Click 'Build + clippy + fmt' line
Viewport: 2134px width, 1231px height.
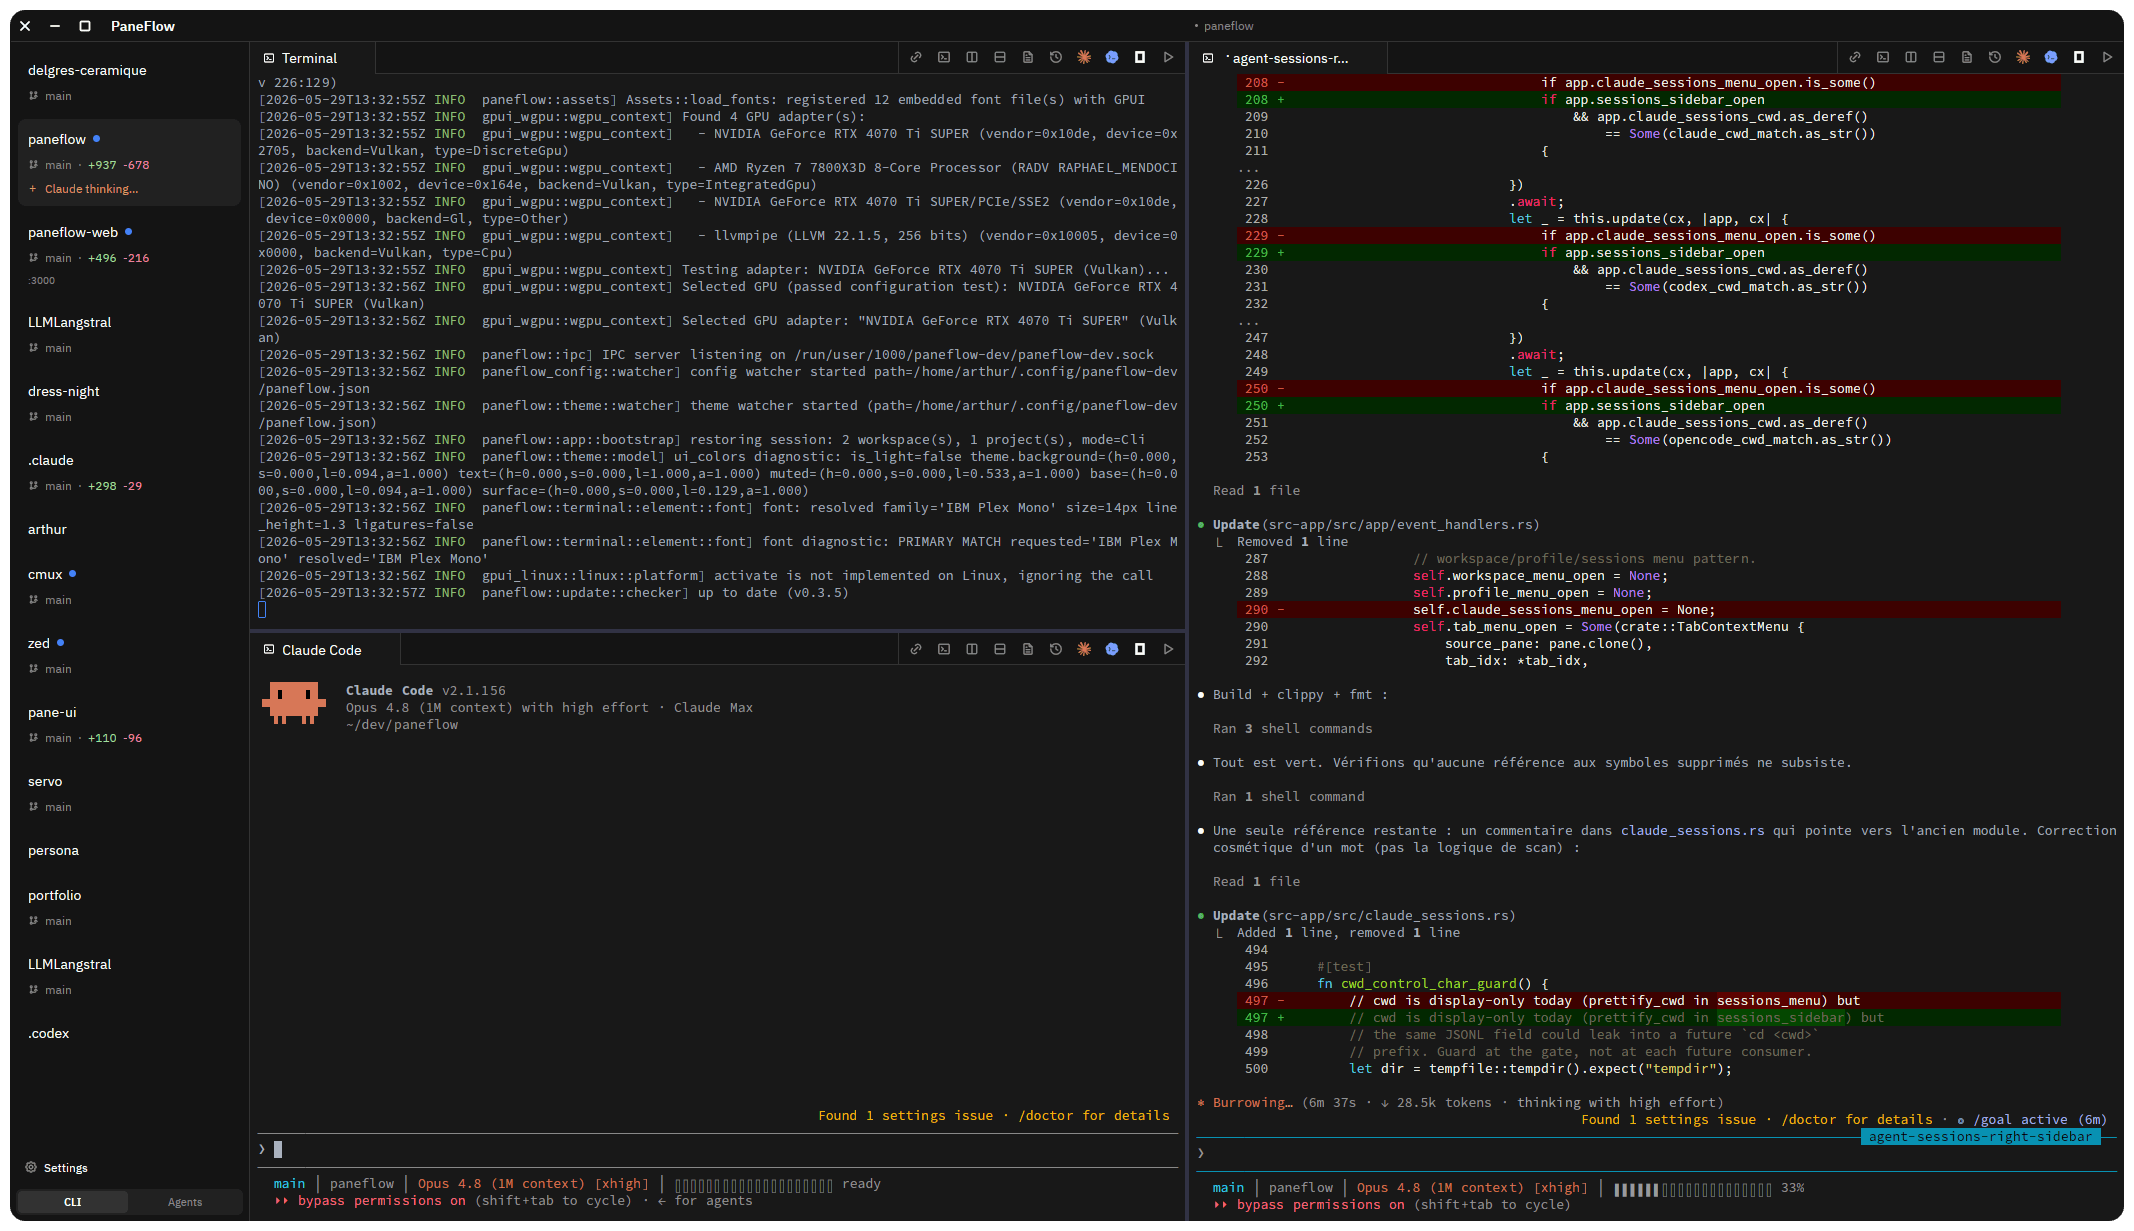click(1300, 695)
